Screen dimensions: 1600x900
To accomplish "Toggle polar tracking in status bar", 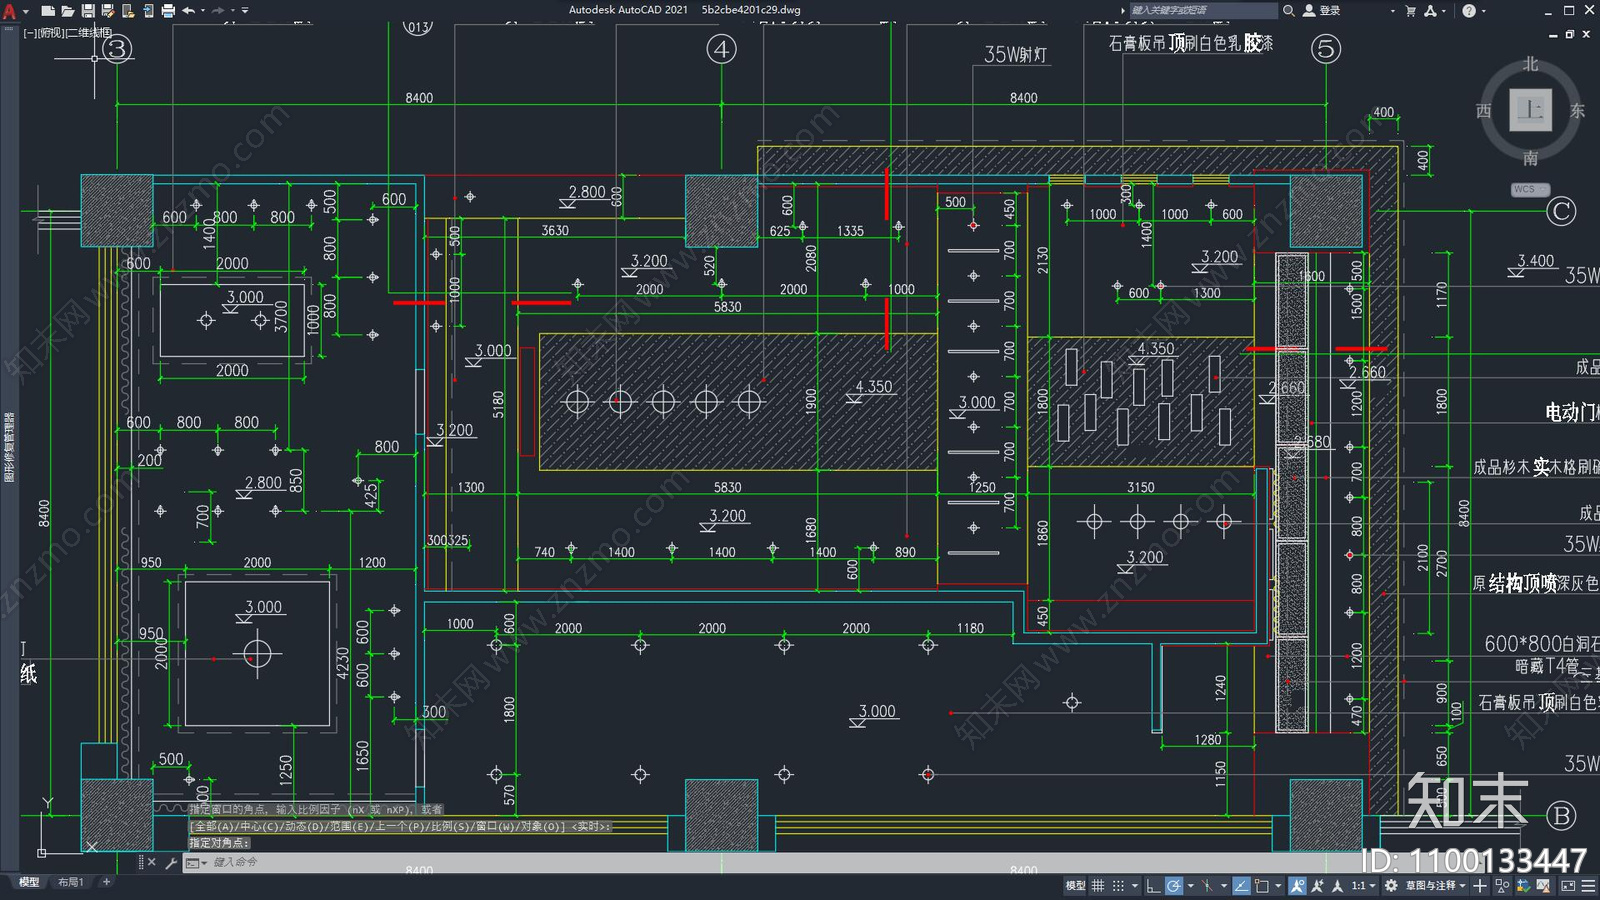I will pyautogui.click(x=1174, y=886).
